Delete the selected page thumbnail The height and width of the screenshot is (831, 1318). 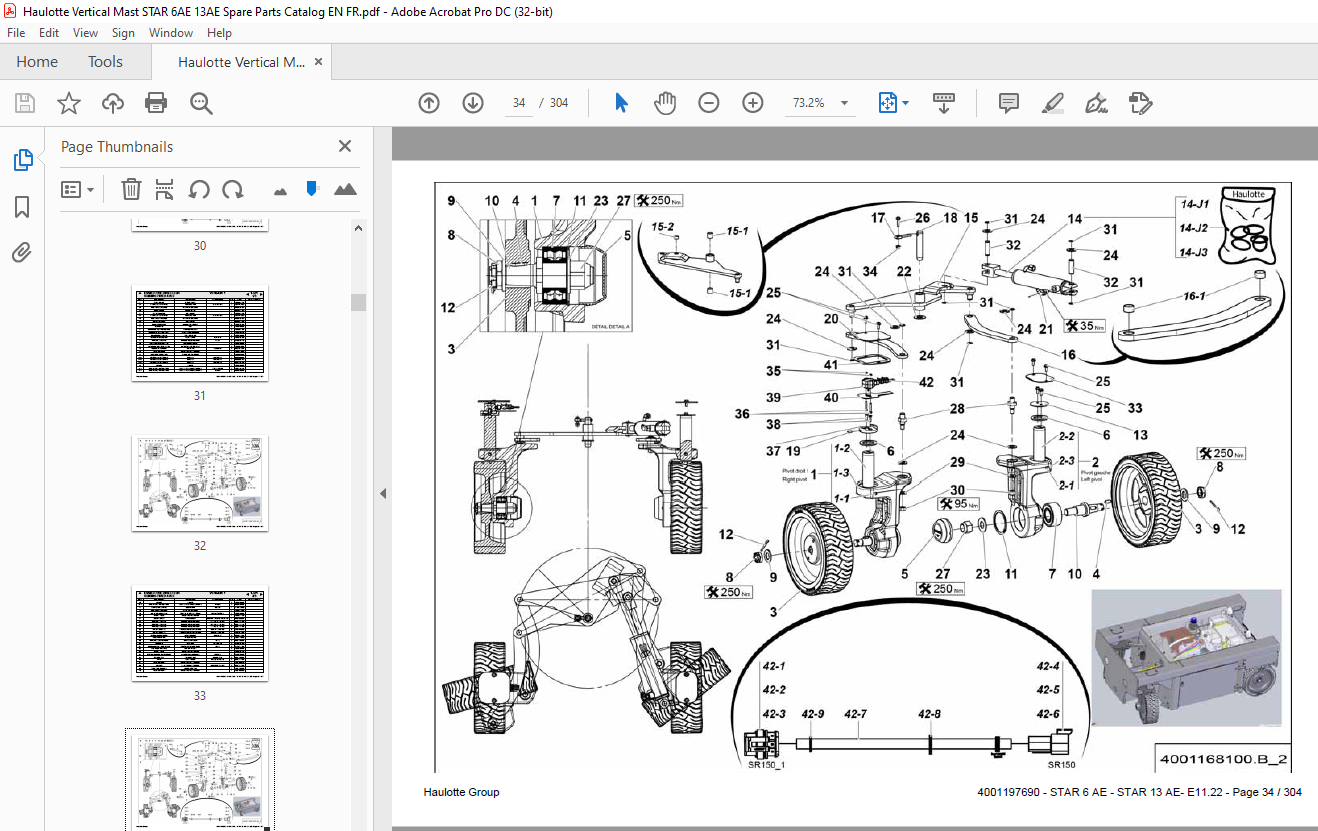[x=131, y=189]
